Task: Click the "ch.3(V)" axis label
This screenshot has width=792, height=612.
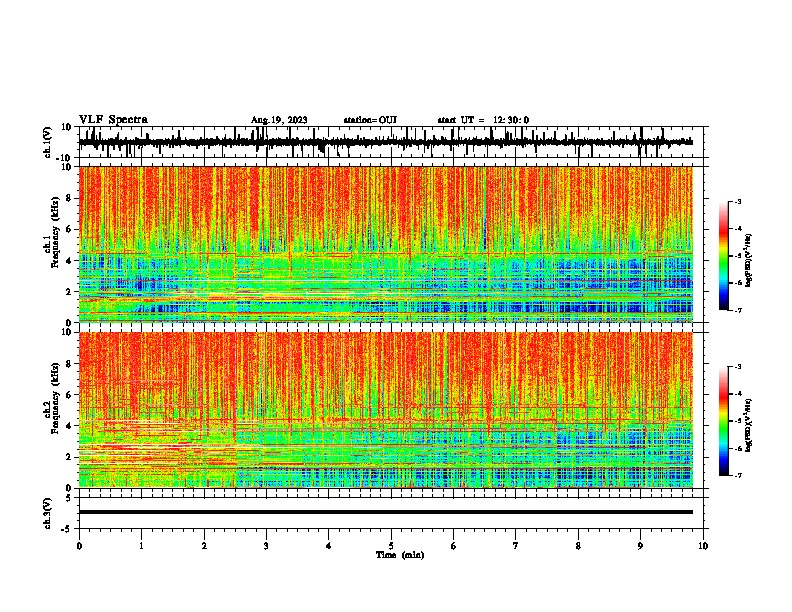Action: click(x=48, y=514)
